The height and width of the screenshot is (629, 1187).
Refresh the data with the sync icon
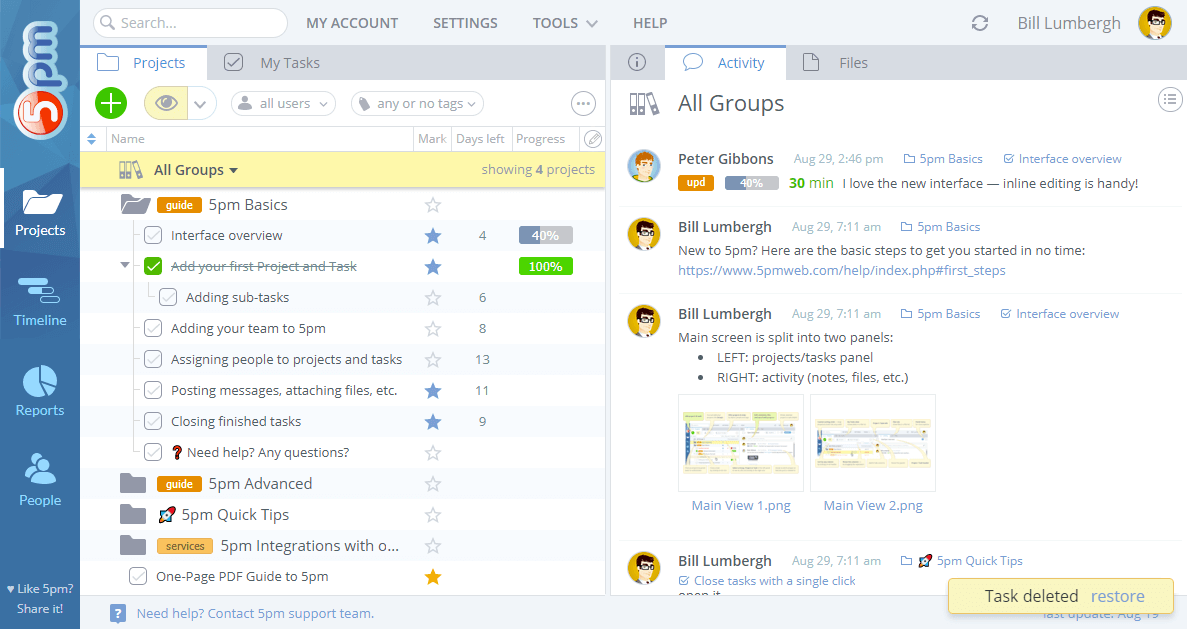(x=979, y=22)
